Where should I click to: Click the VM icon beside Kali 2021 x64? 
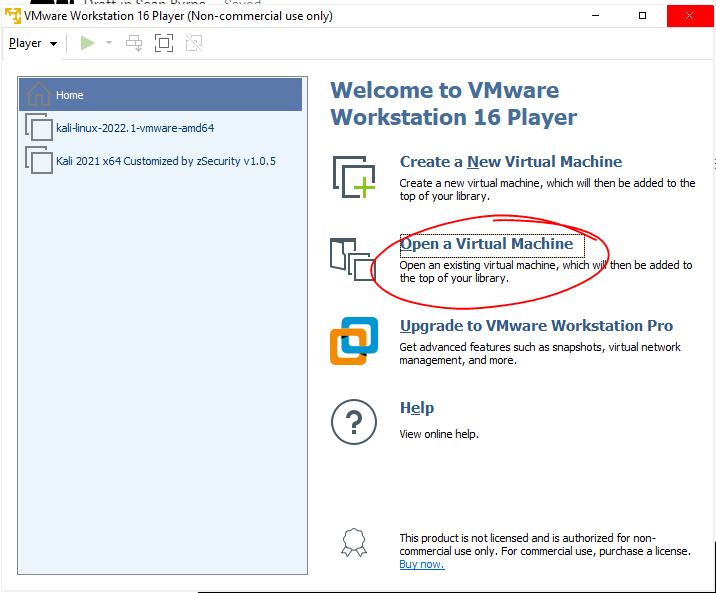coord(39,160)
